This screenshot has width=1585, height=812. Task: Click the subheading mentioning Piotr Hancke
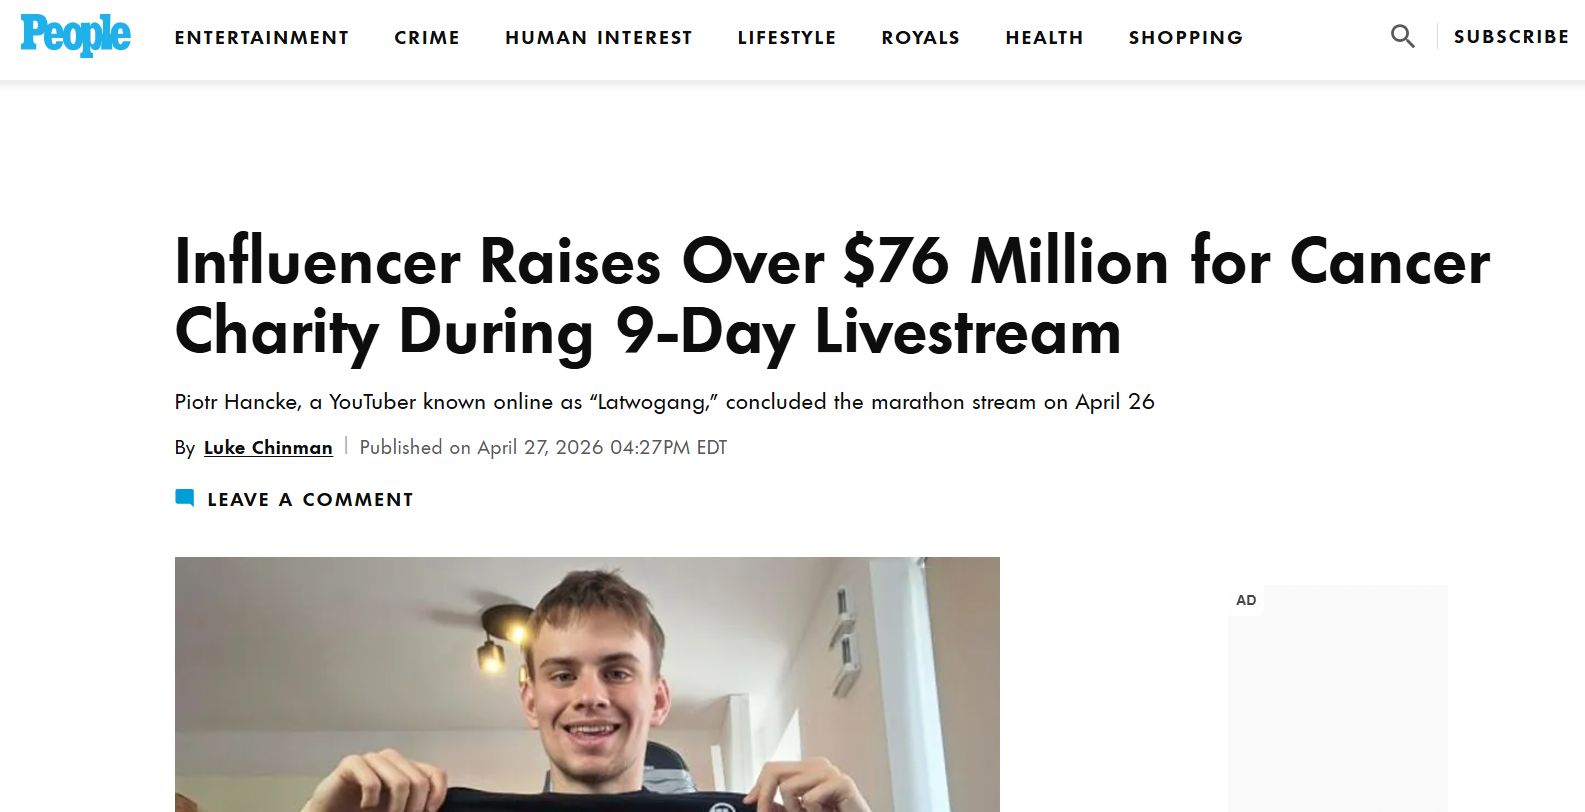(x=664, y=402)
